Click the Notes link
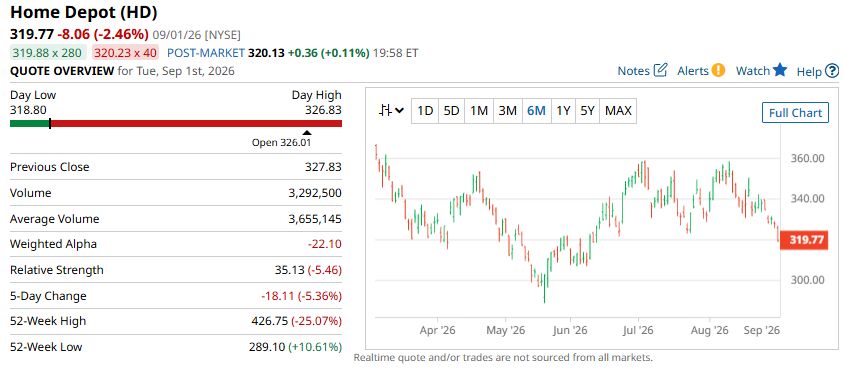This screenshot has width=844, height=382. click(634, 70)
